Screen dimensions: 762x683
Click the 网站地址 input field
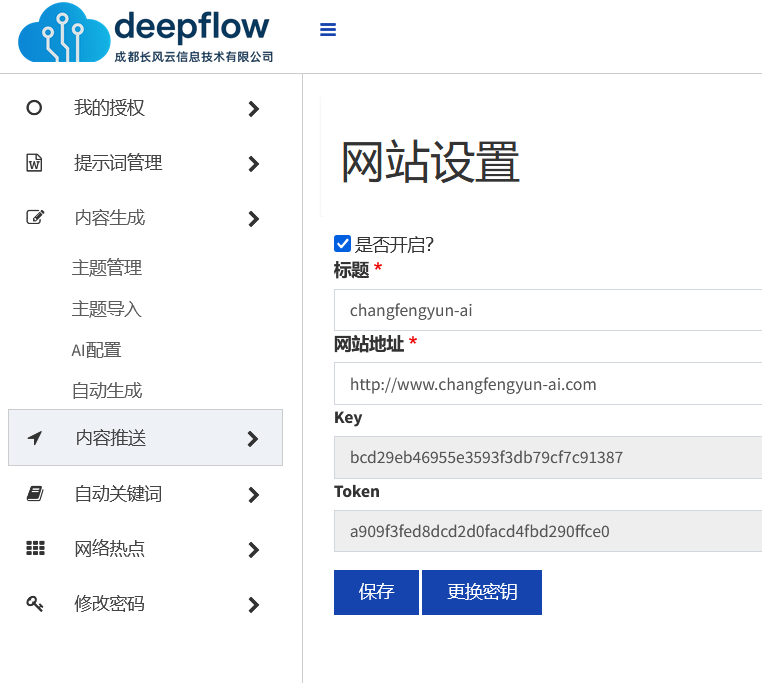[548, 384]
